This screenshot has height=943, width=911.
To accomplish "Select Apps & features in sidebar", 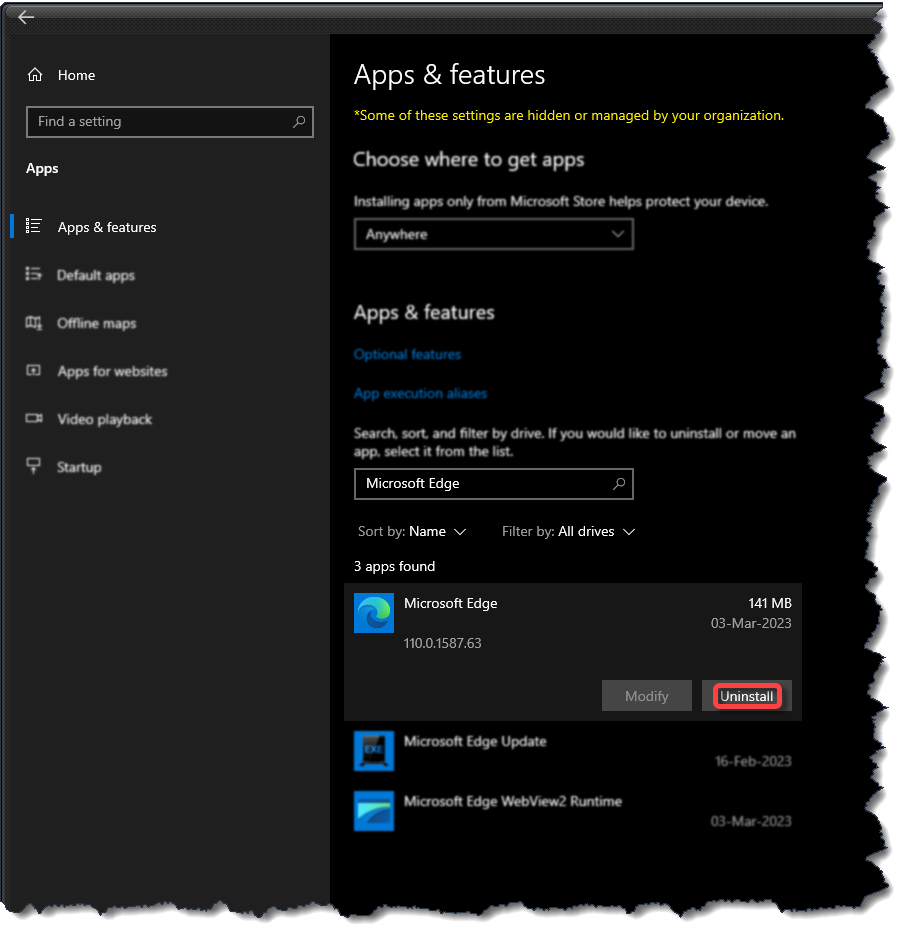I will [x=107, y=227].
